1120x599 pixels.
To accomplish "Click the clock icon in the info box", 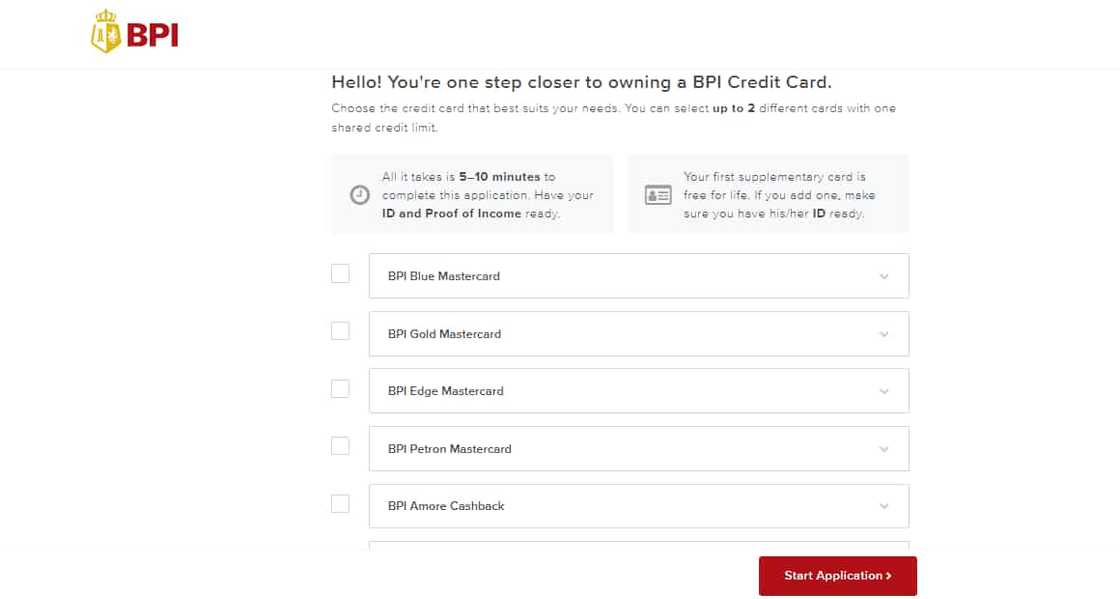I will pos(360,195).
